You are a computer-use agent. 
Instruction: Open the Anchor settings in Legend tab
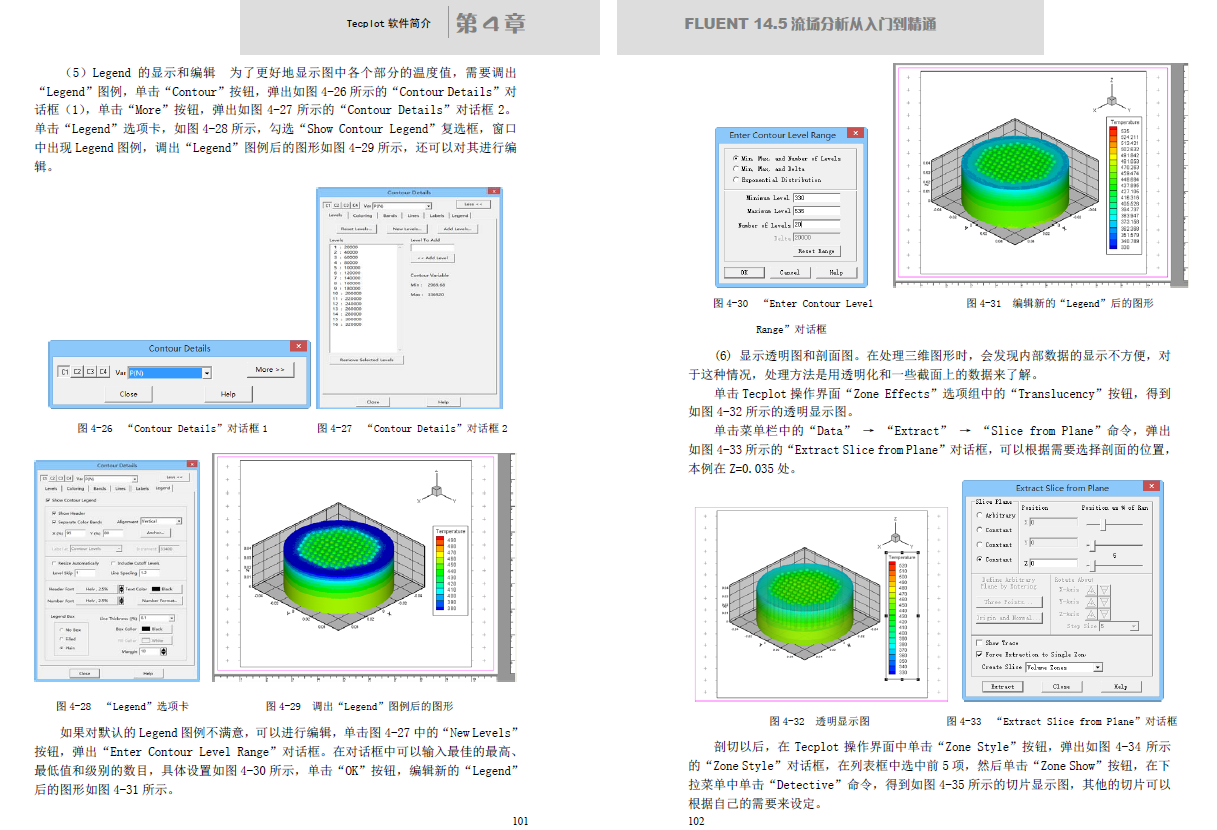point(156,533)
